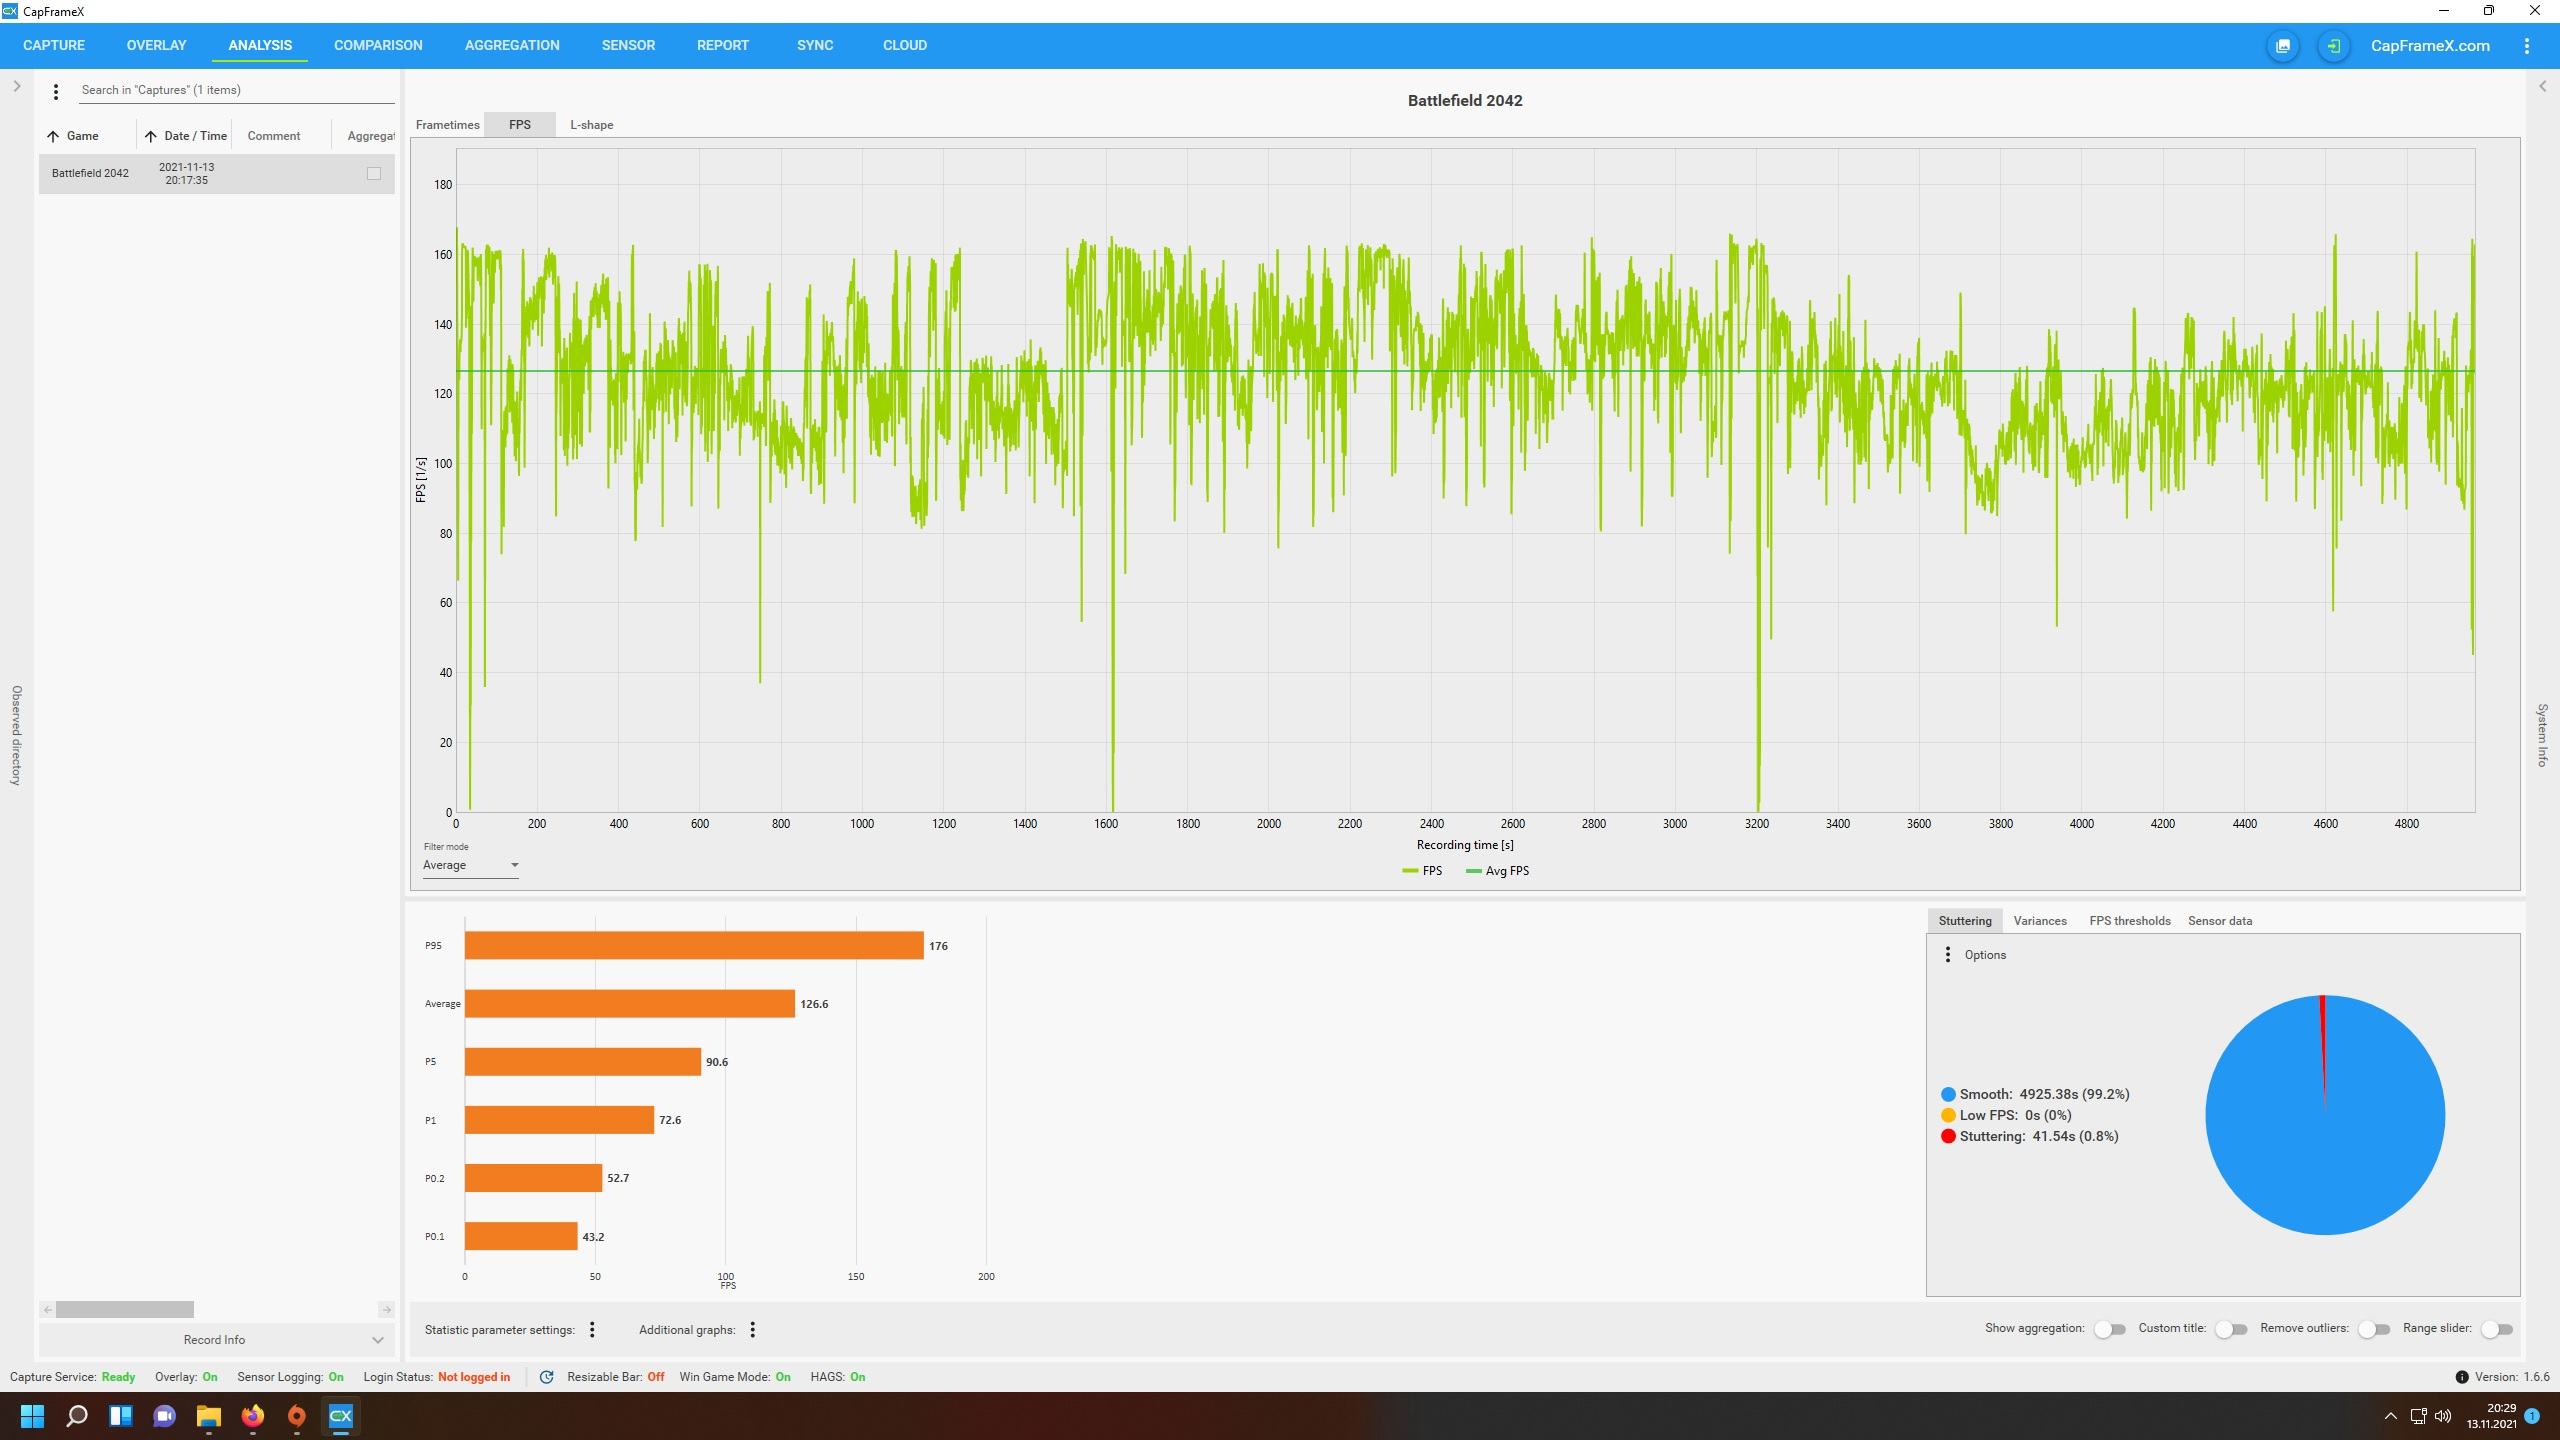This screenshot has width=2560, height=1440.
Task: Open CapFrameX.com link
Action: coord(2430,46)
